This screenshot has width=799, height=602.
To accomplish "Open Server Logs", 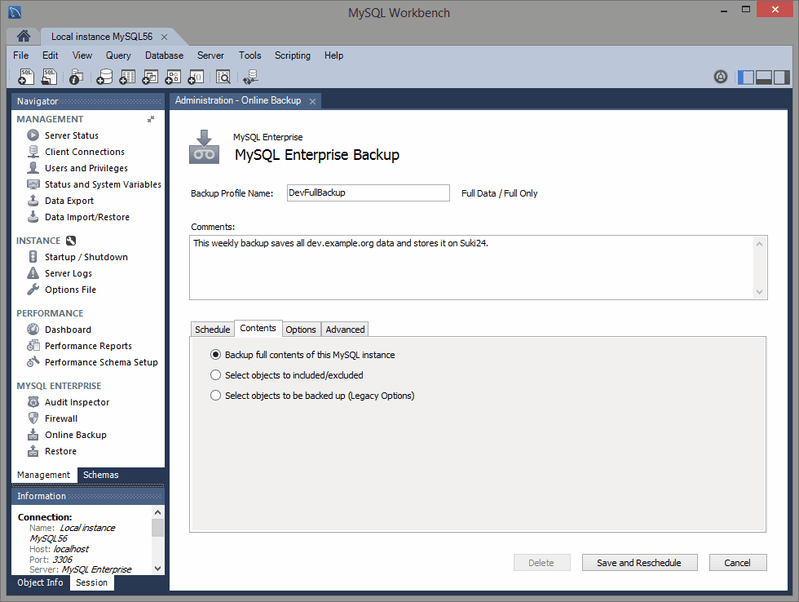I will pyautogui.click(x=68, y=273).
